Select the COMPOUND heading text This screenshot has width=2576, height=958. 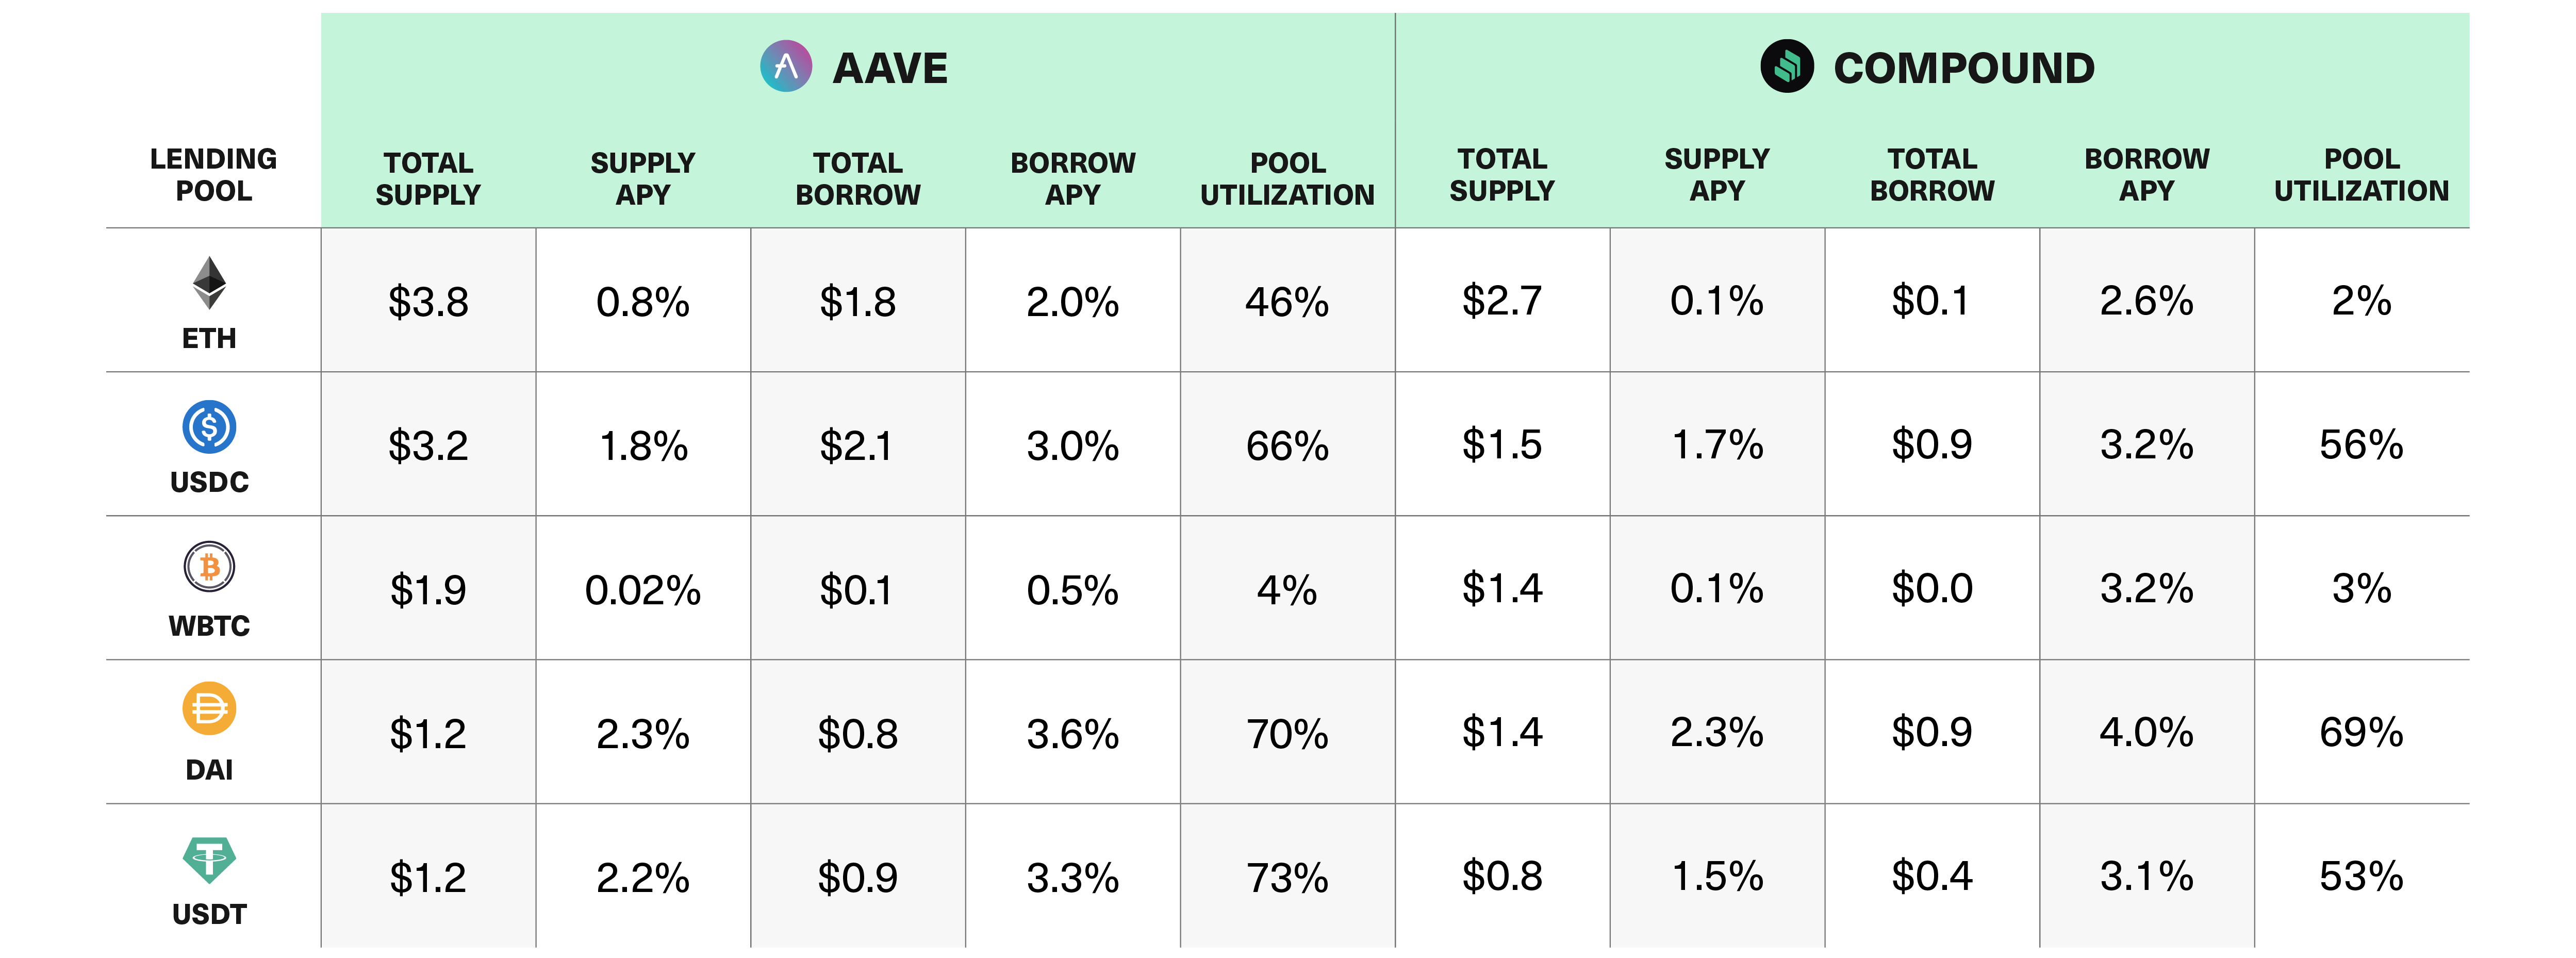click(1964, 68)
